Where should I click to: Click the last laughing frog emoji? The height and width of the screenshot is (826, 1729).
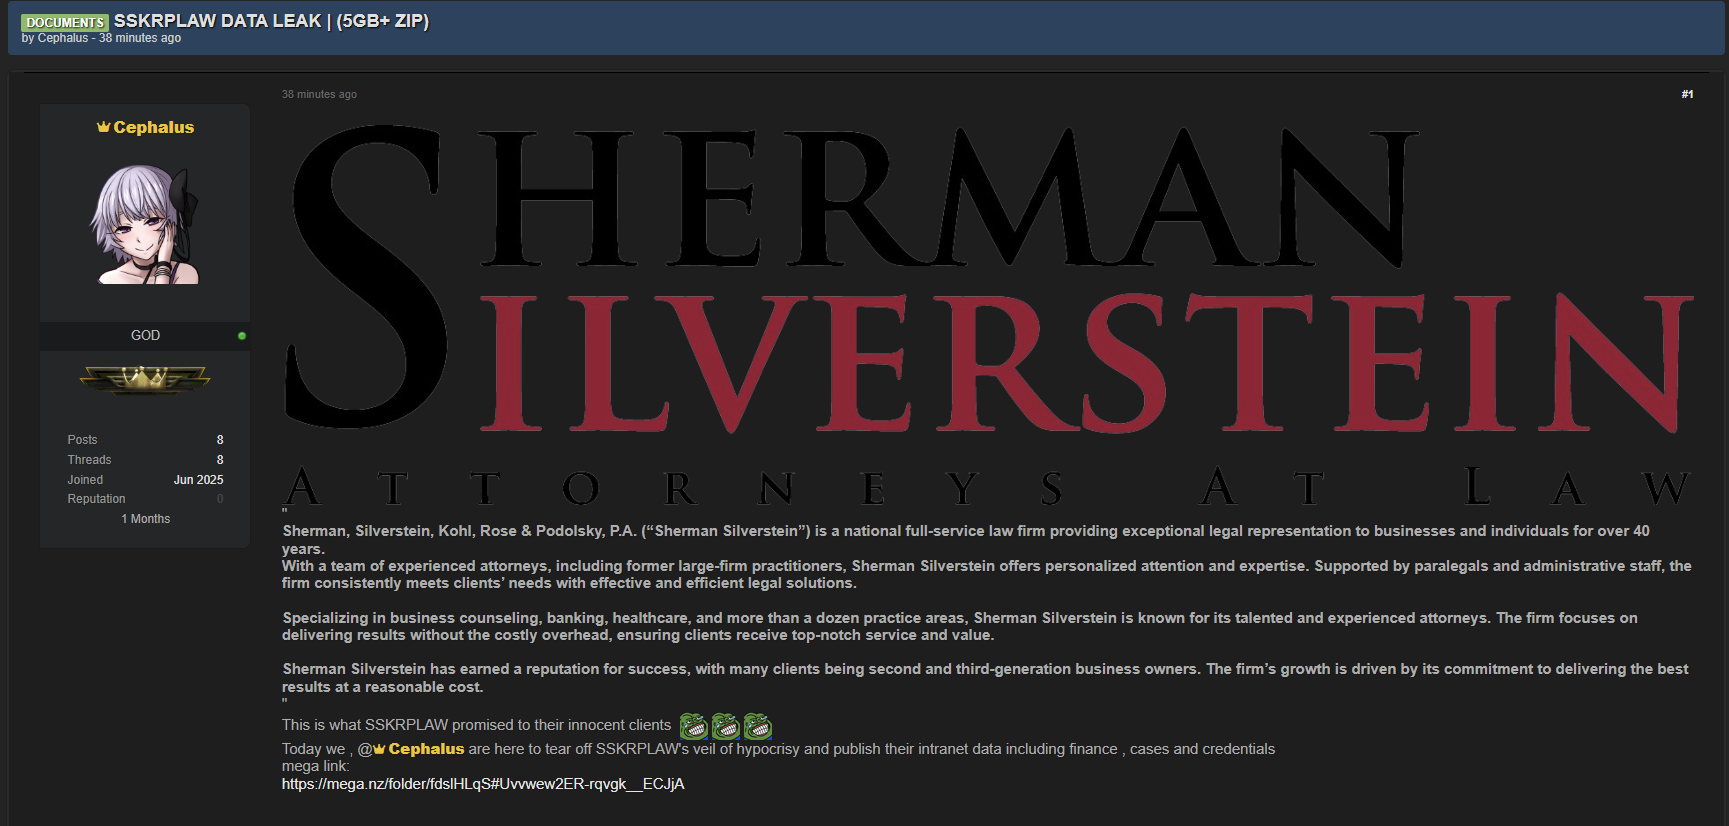[x=757, y=726]
